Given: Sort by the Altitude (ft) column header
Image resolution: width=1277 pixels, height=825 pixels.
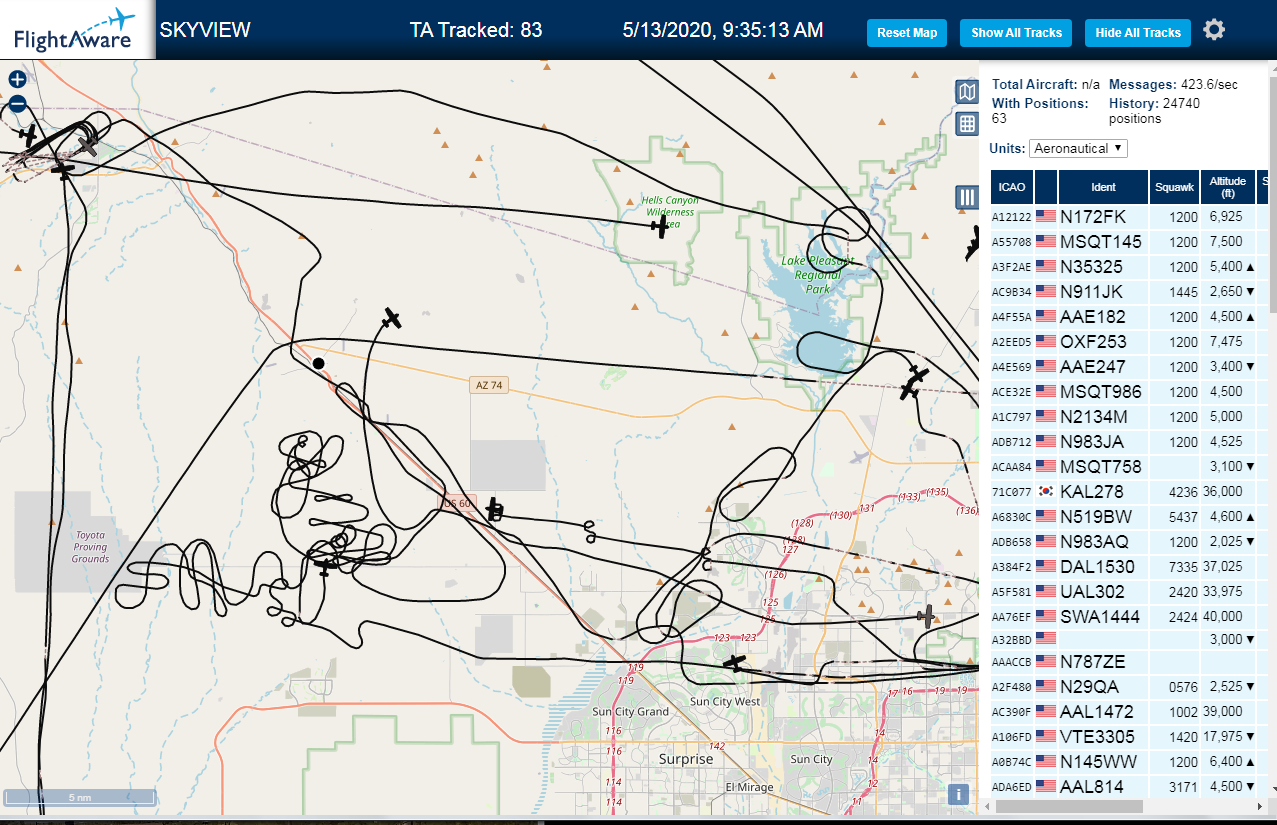Looking at the screenshot, I should [1228, 187].
